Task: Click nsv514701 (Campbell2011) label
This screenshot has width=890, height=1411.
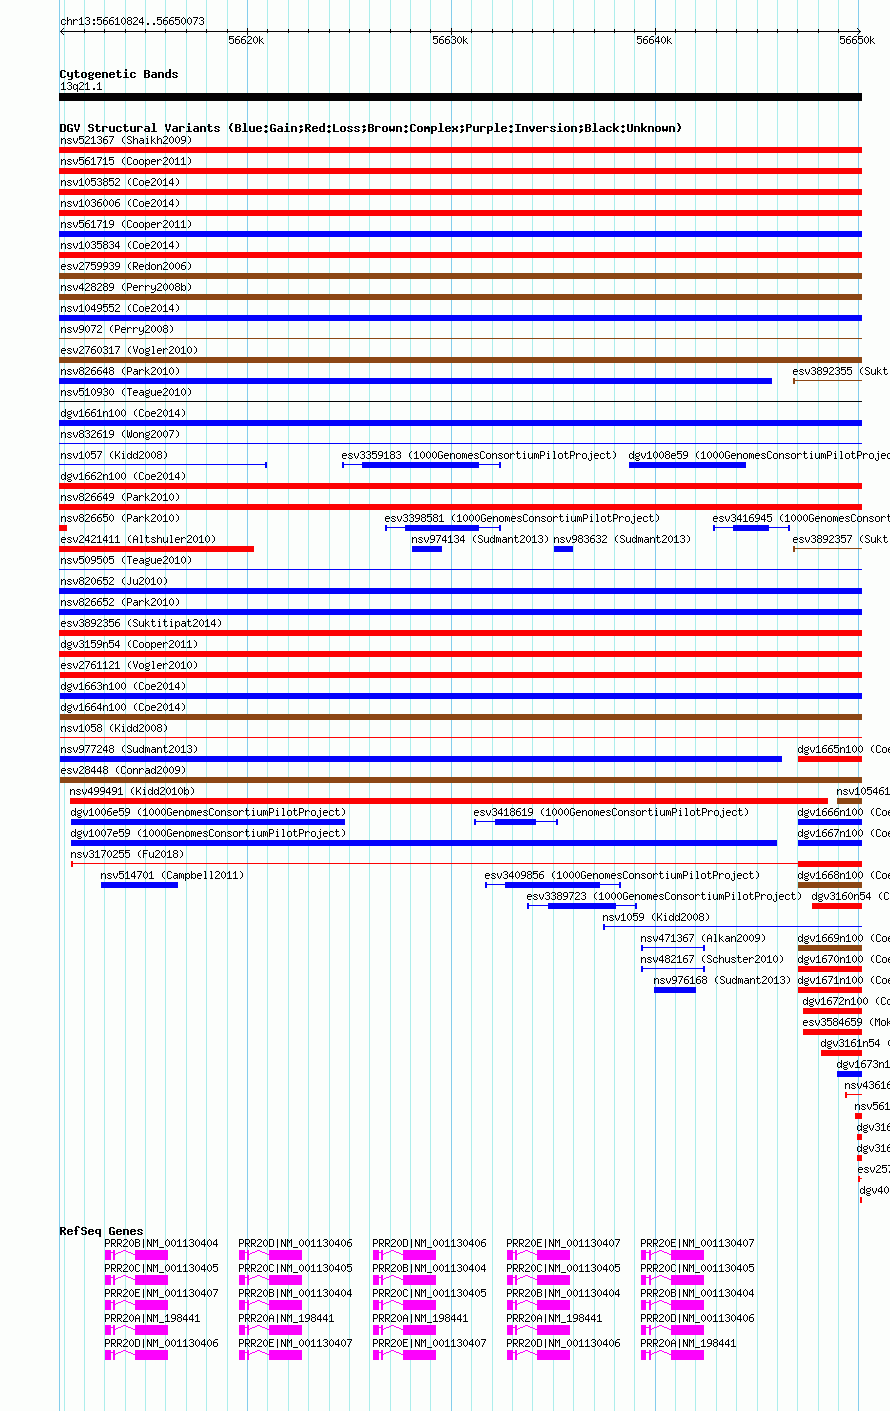Action: coord(172,875)
